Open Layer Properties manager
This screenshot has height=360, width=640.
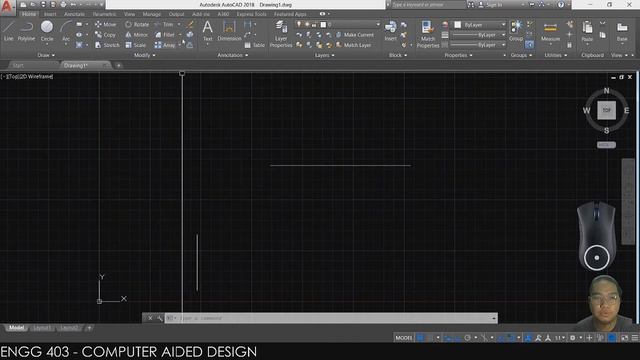pos(281,34)
